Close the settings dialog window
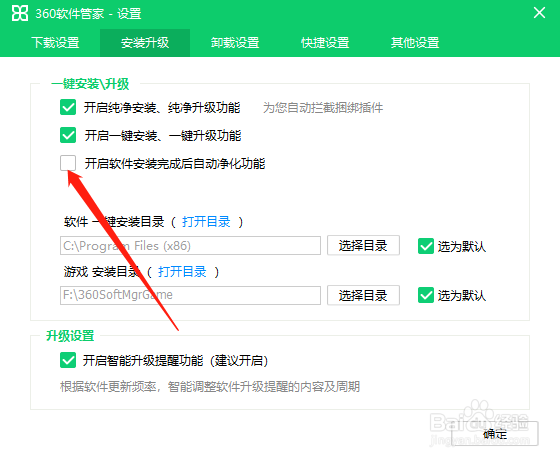 click(x=539, y=13)
